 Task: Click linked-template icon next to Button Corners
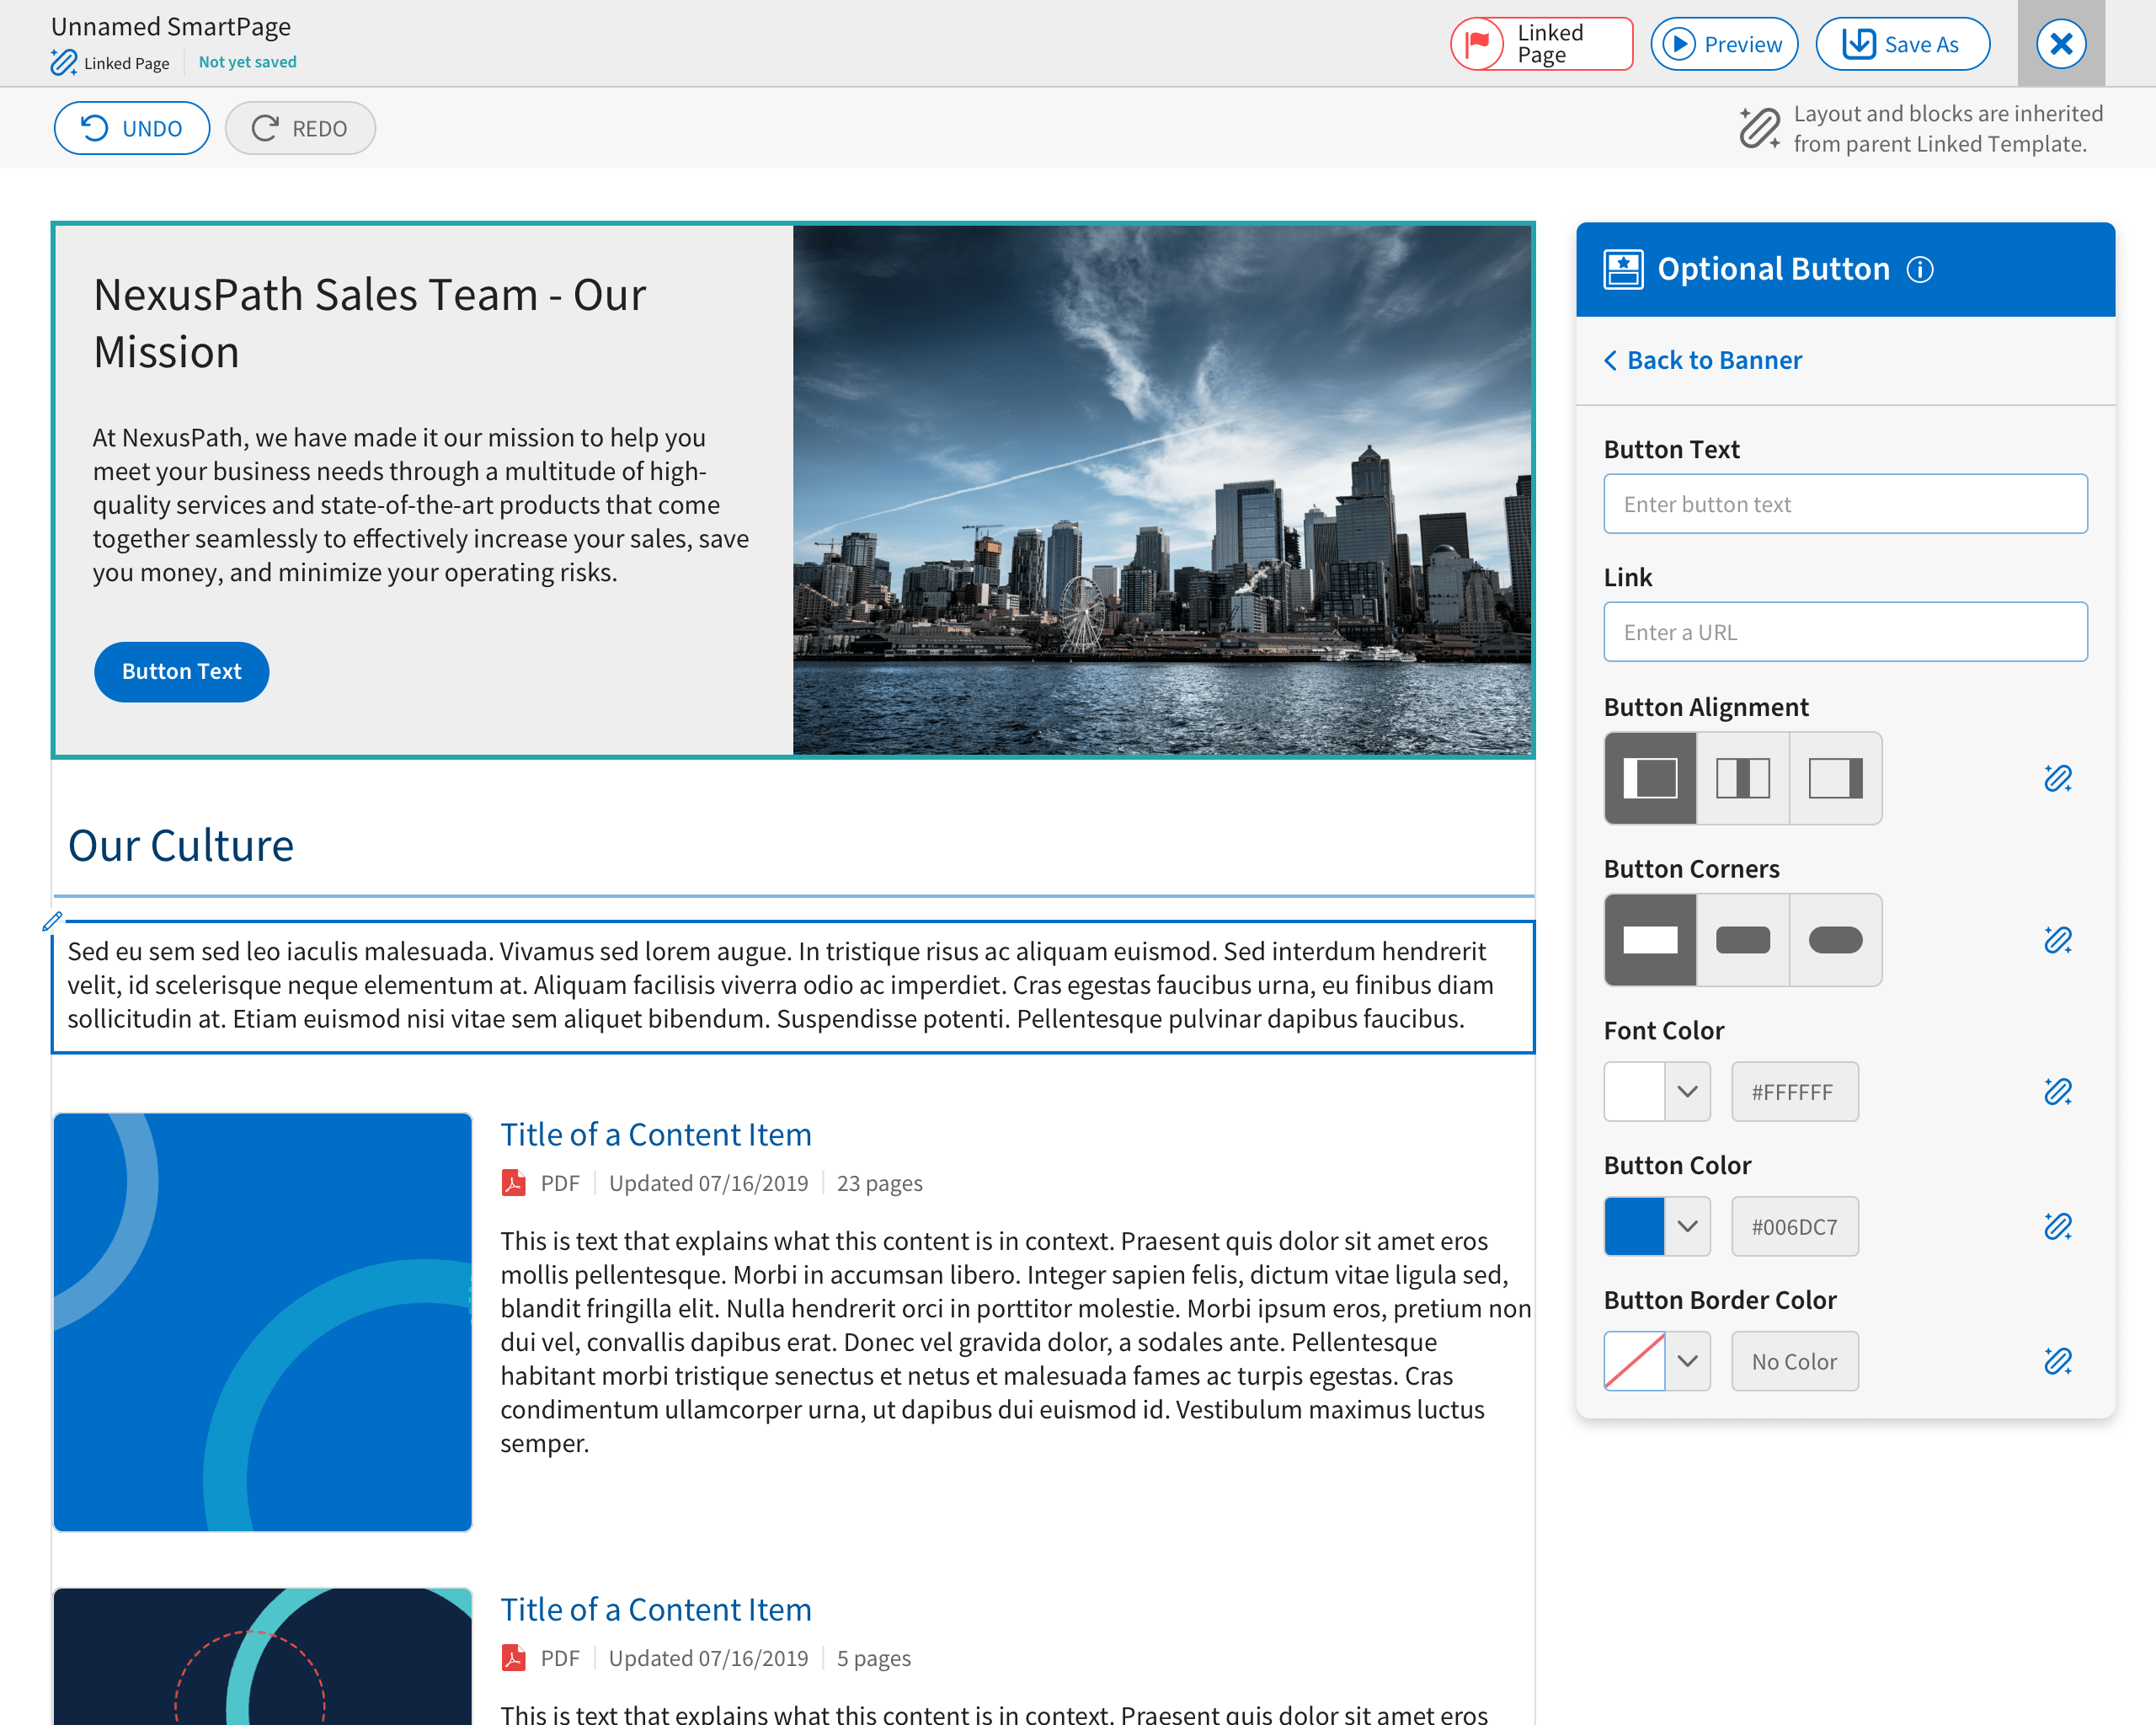(x=2057, y=940)
